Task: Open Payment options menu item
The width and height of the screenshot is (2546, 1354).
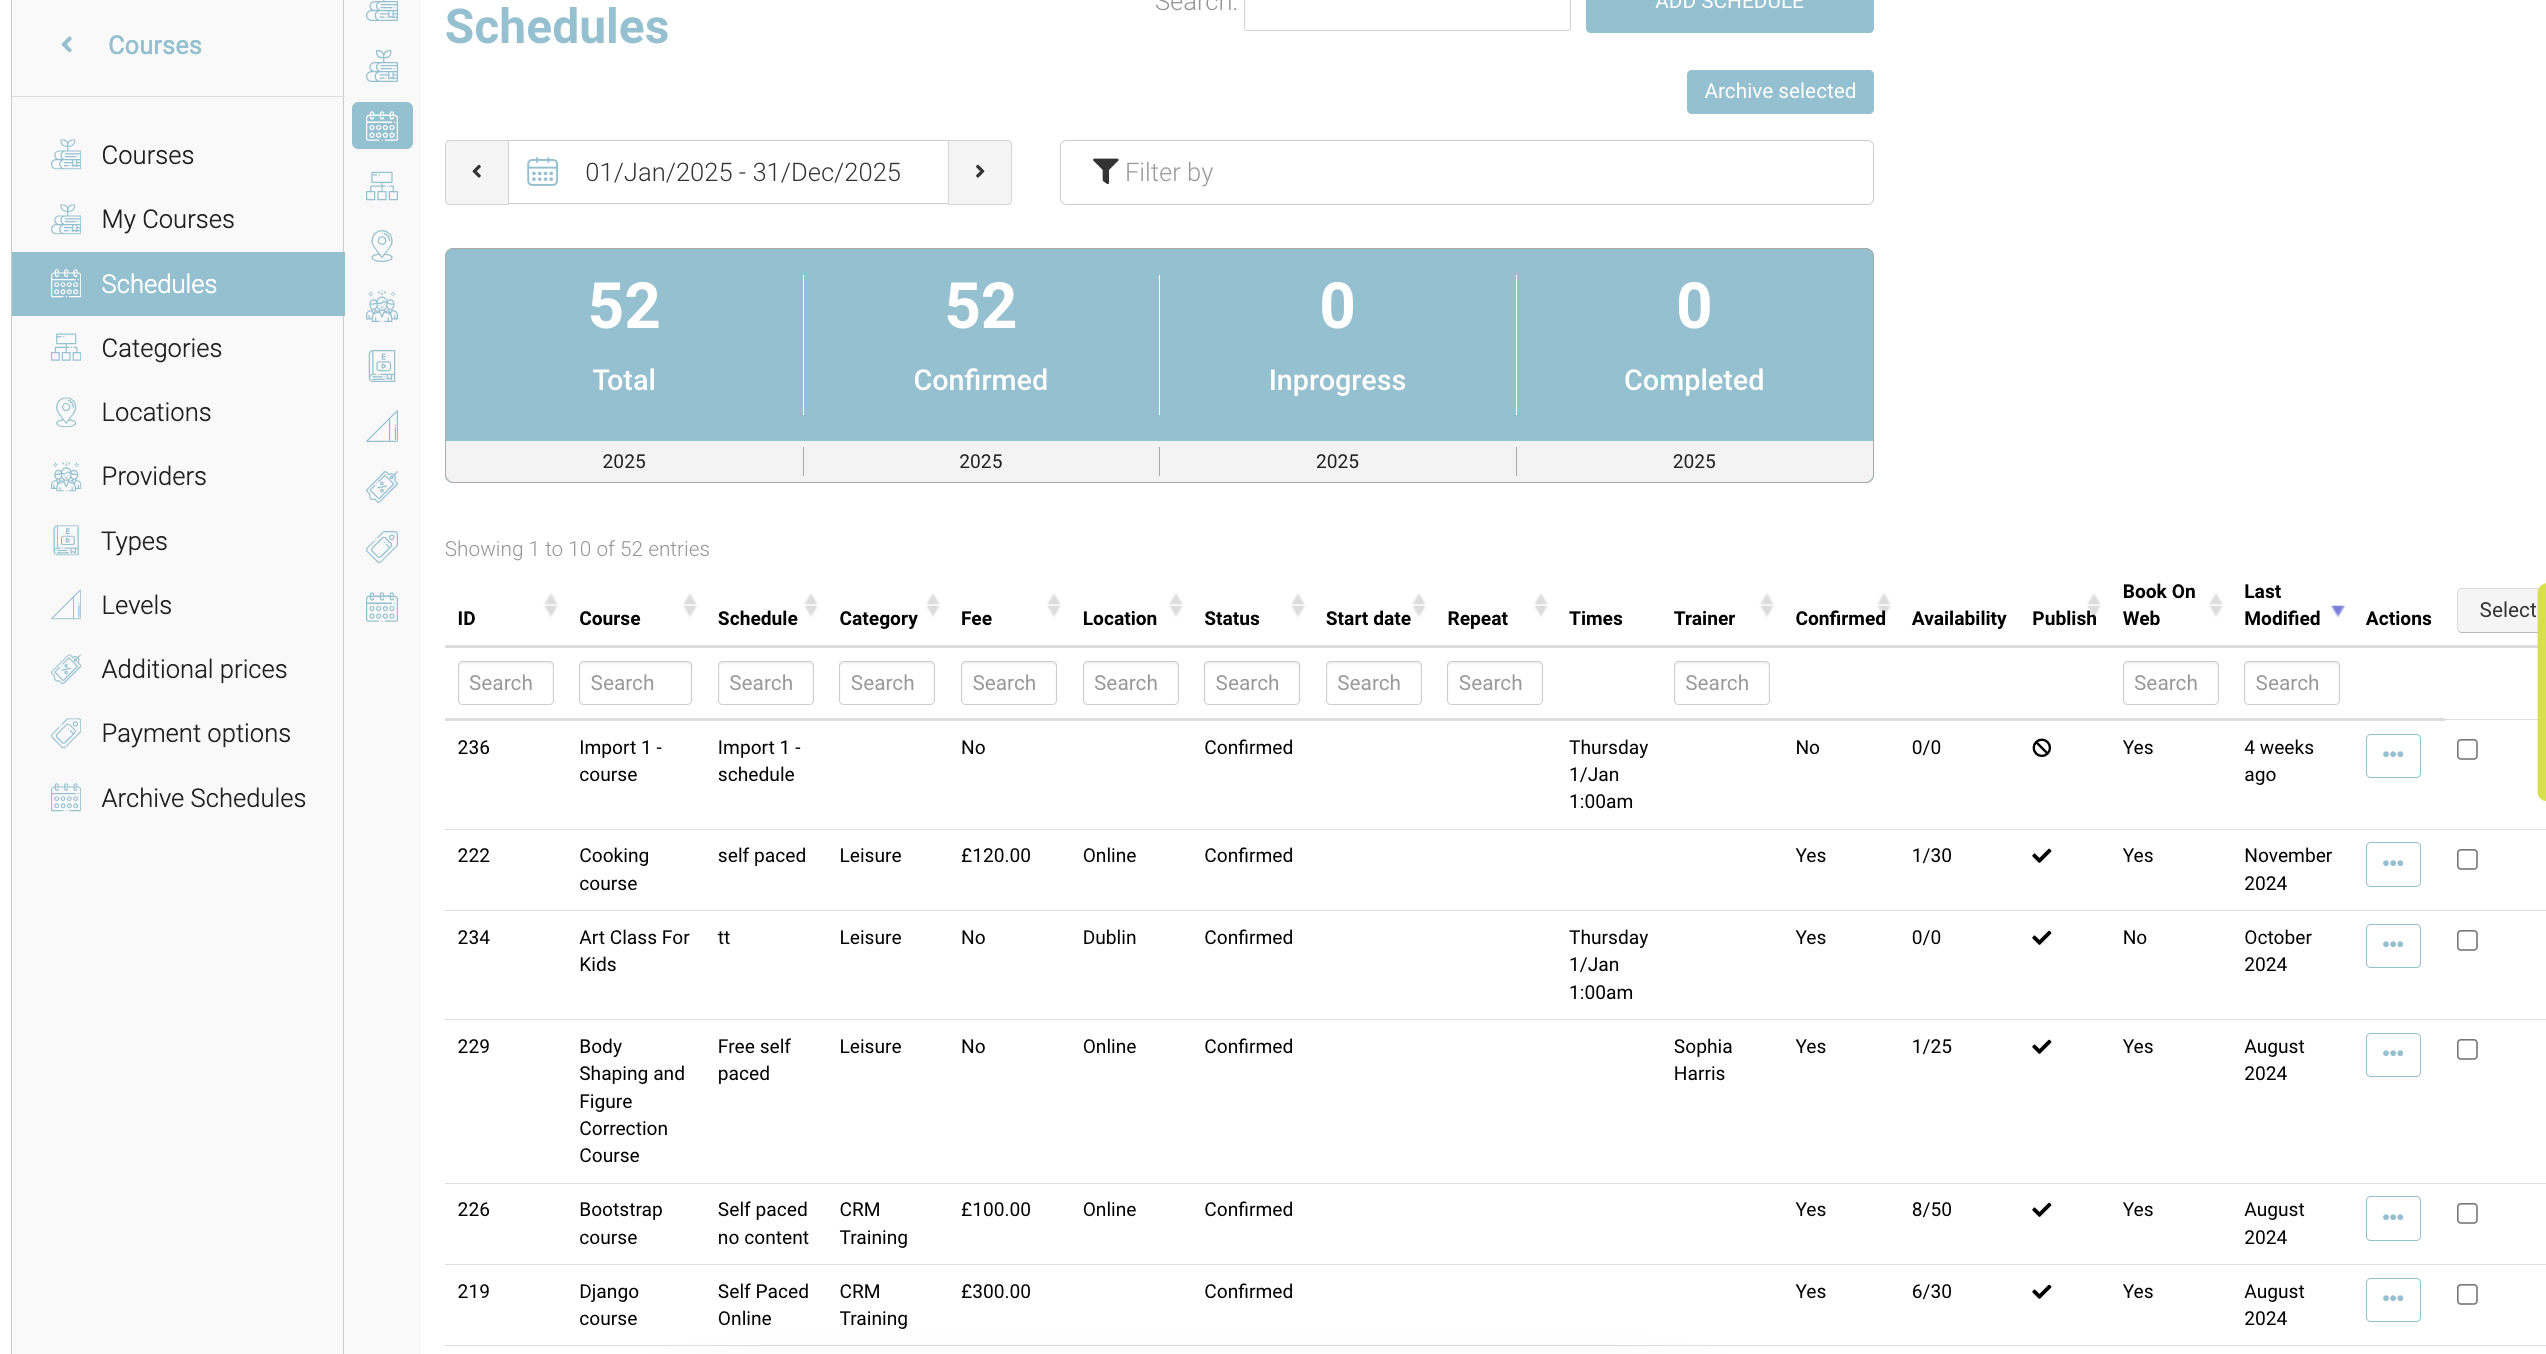Action: point(195,733)
